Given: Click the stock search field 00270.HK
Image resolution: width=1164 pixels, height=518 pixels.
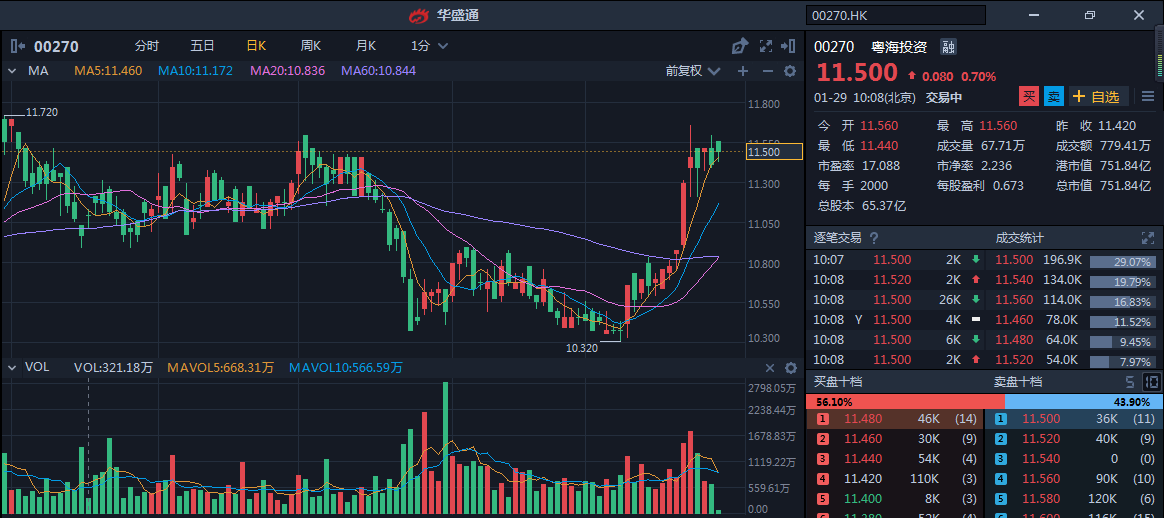Looking at the screenshot, I should tap(895, 15).
